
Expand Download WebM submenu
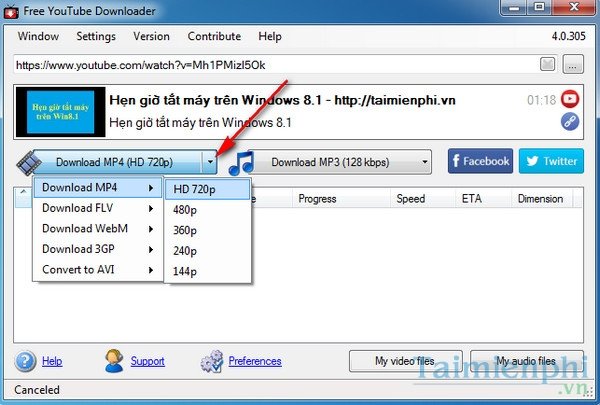coord(98,229)
